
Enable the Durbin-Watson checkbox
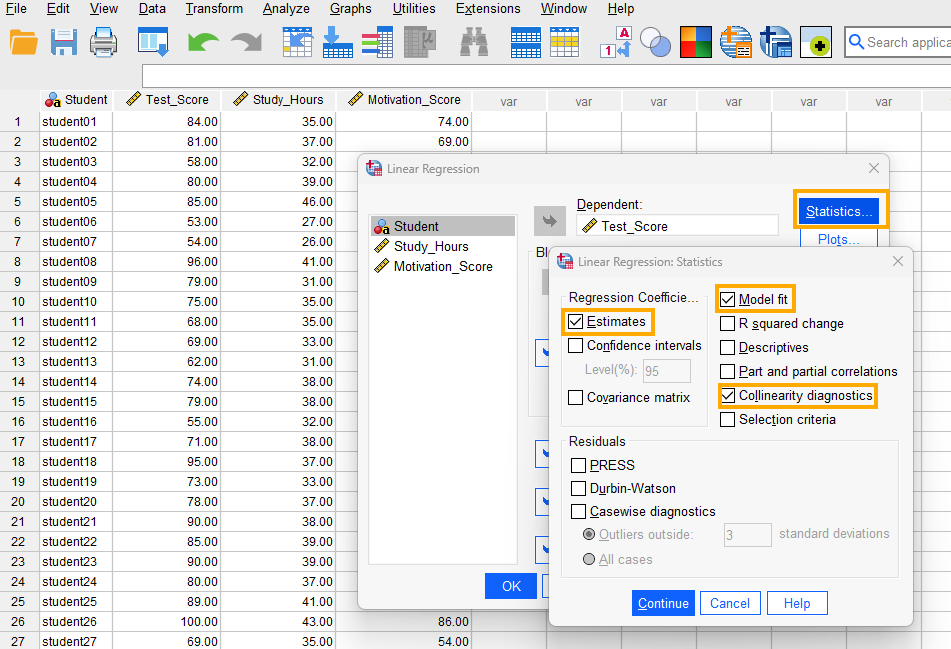click(x=579, y=489)
